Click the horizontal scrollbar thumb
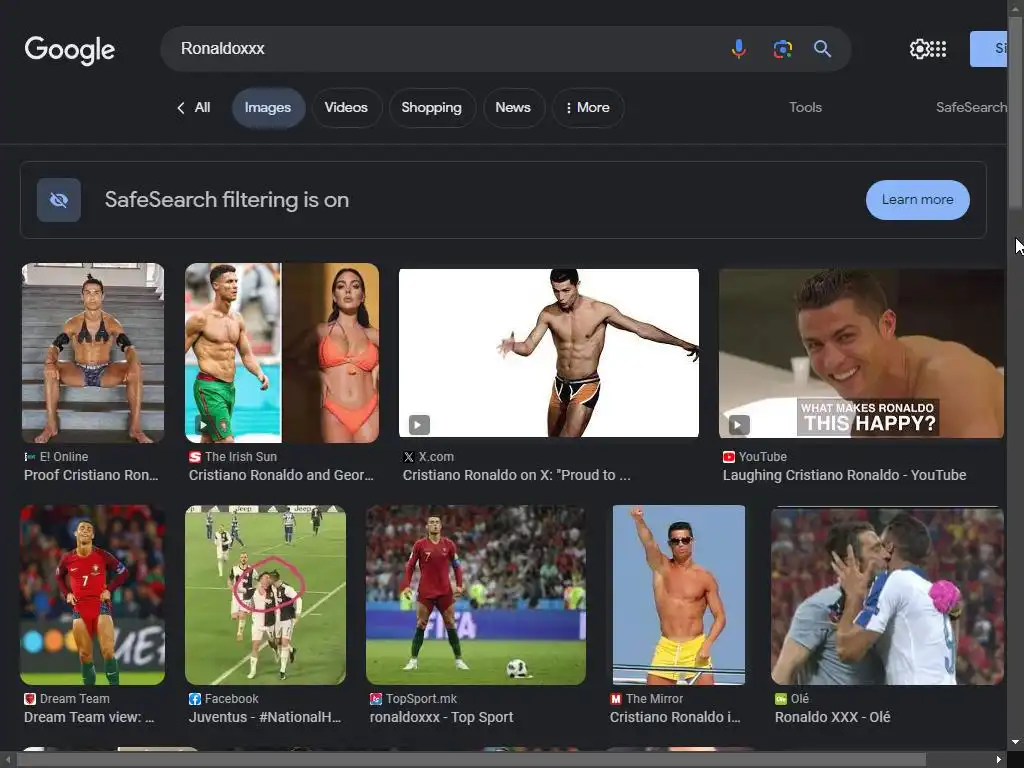Screen dimensions: 1024x768 [472, 760]
